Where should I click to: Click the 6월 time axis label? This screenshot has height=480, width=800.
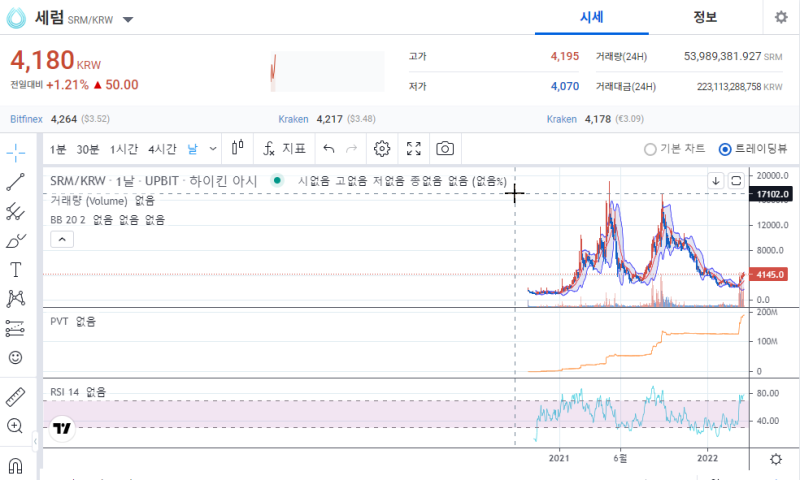pyautogui.click(x=620, y=458)
